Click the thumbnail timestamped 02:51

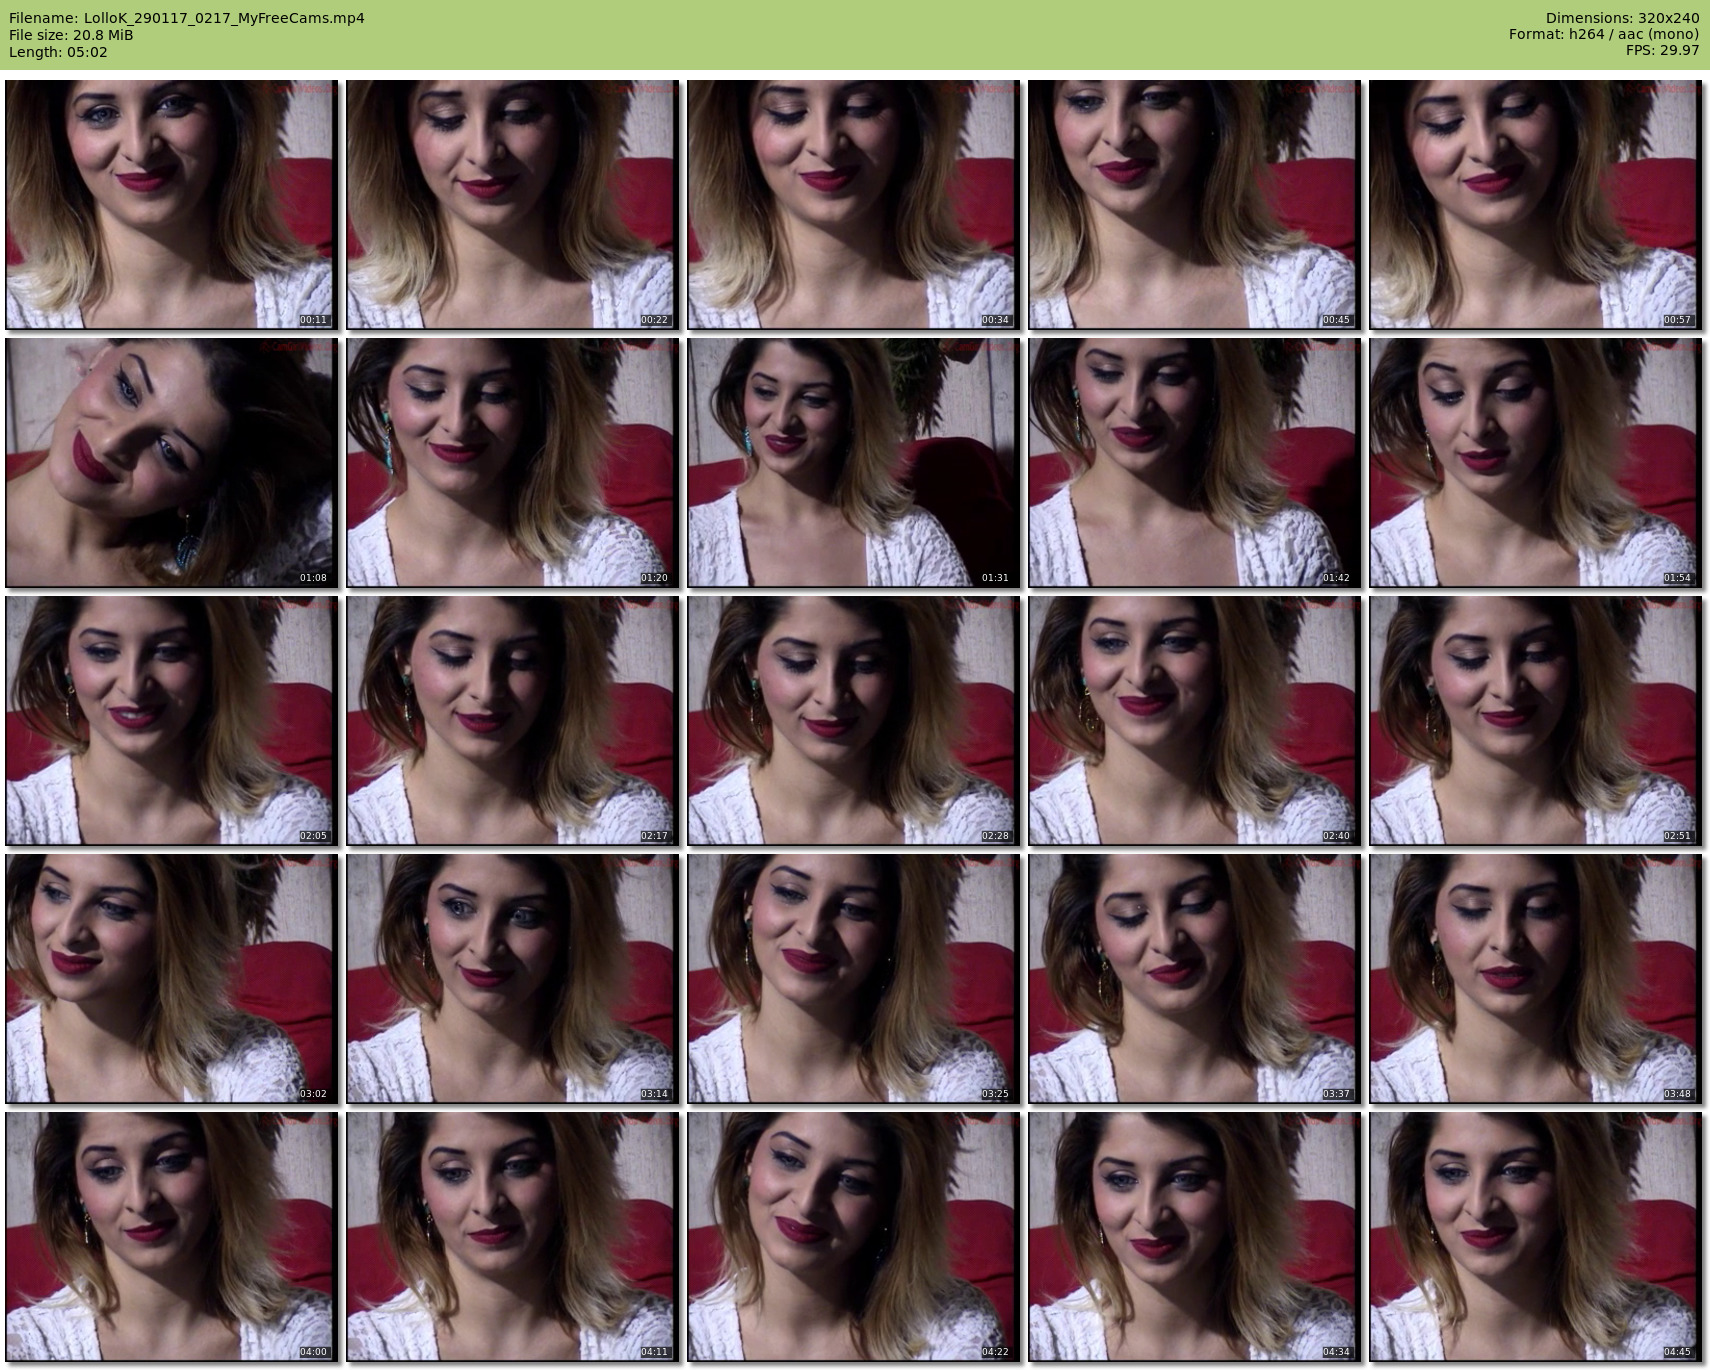(1535, 721)
